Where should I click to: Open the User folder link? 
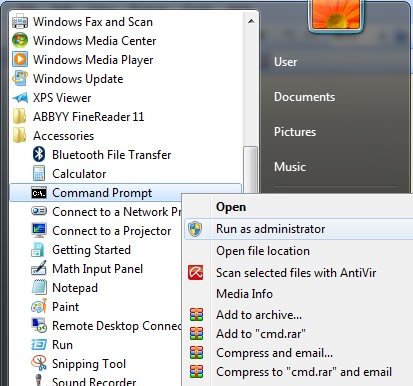tap(285, 62)
